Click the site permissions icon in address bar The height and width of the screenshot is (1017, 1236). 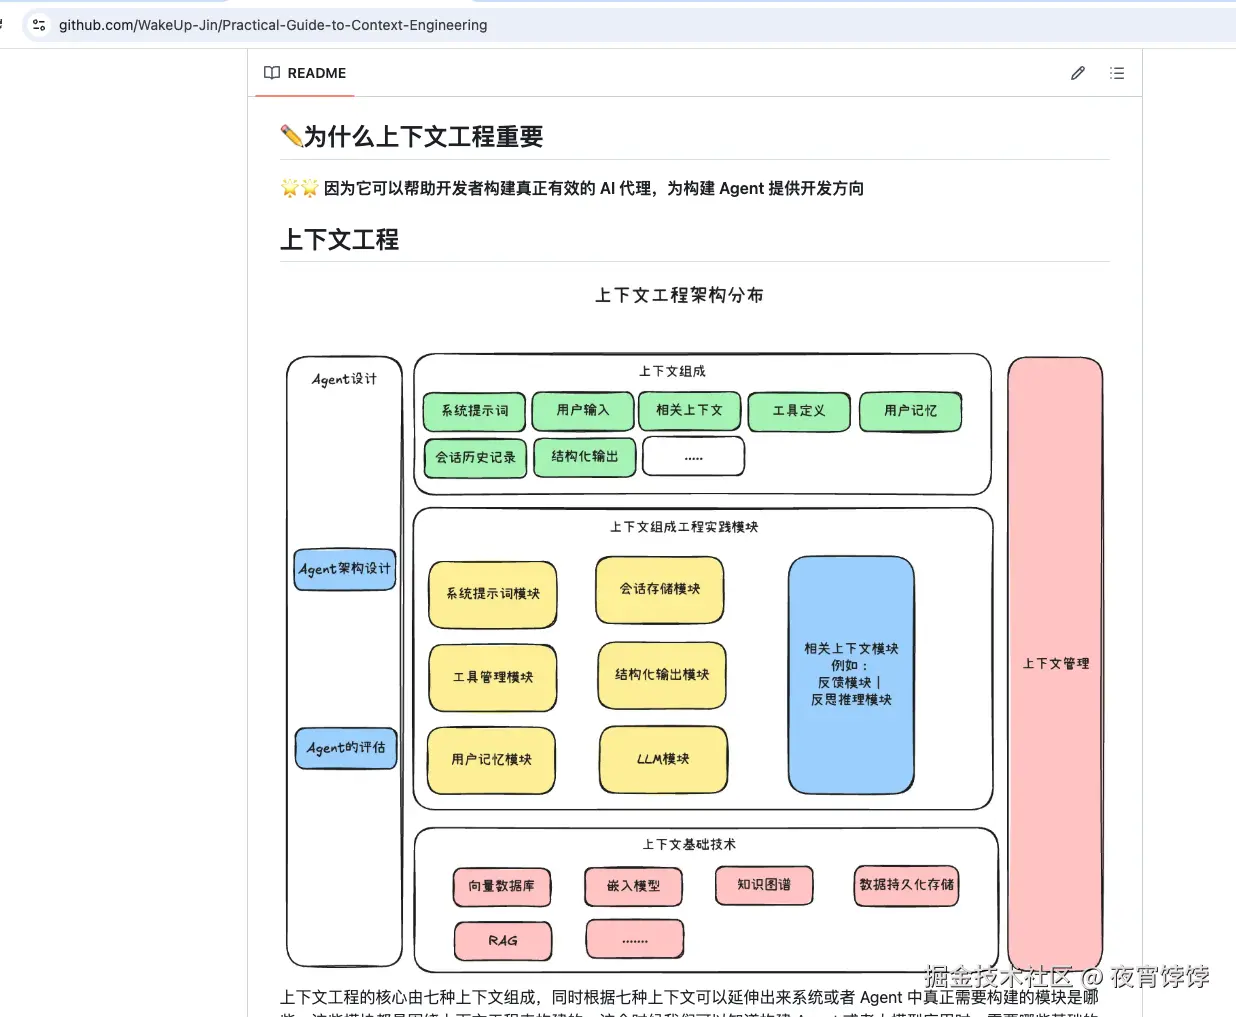38,25
